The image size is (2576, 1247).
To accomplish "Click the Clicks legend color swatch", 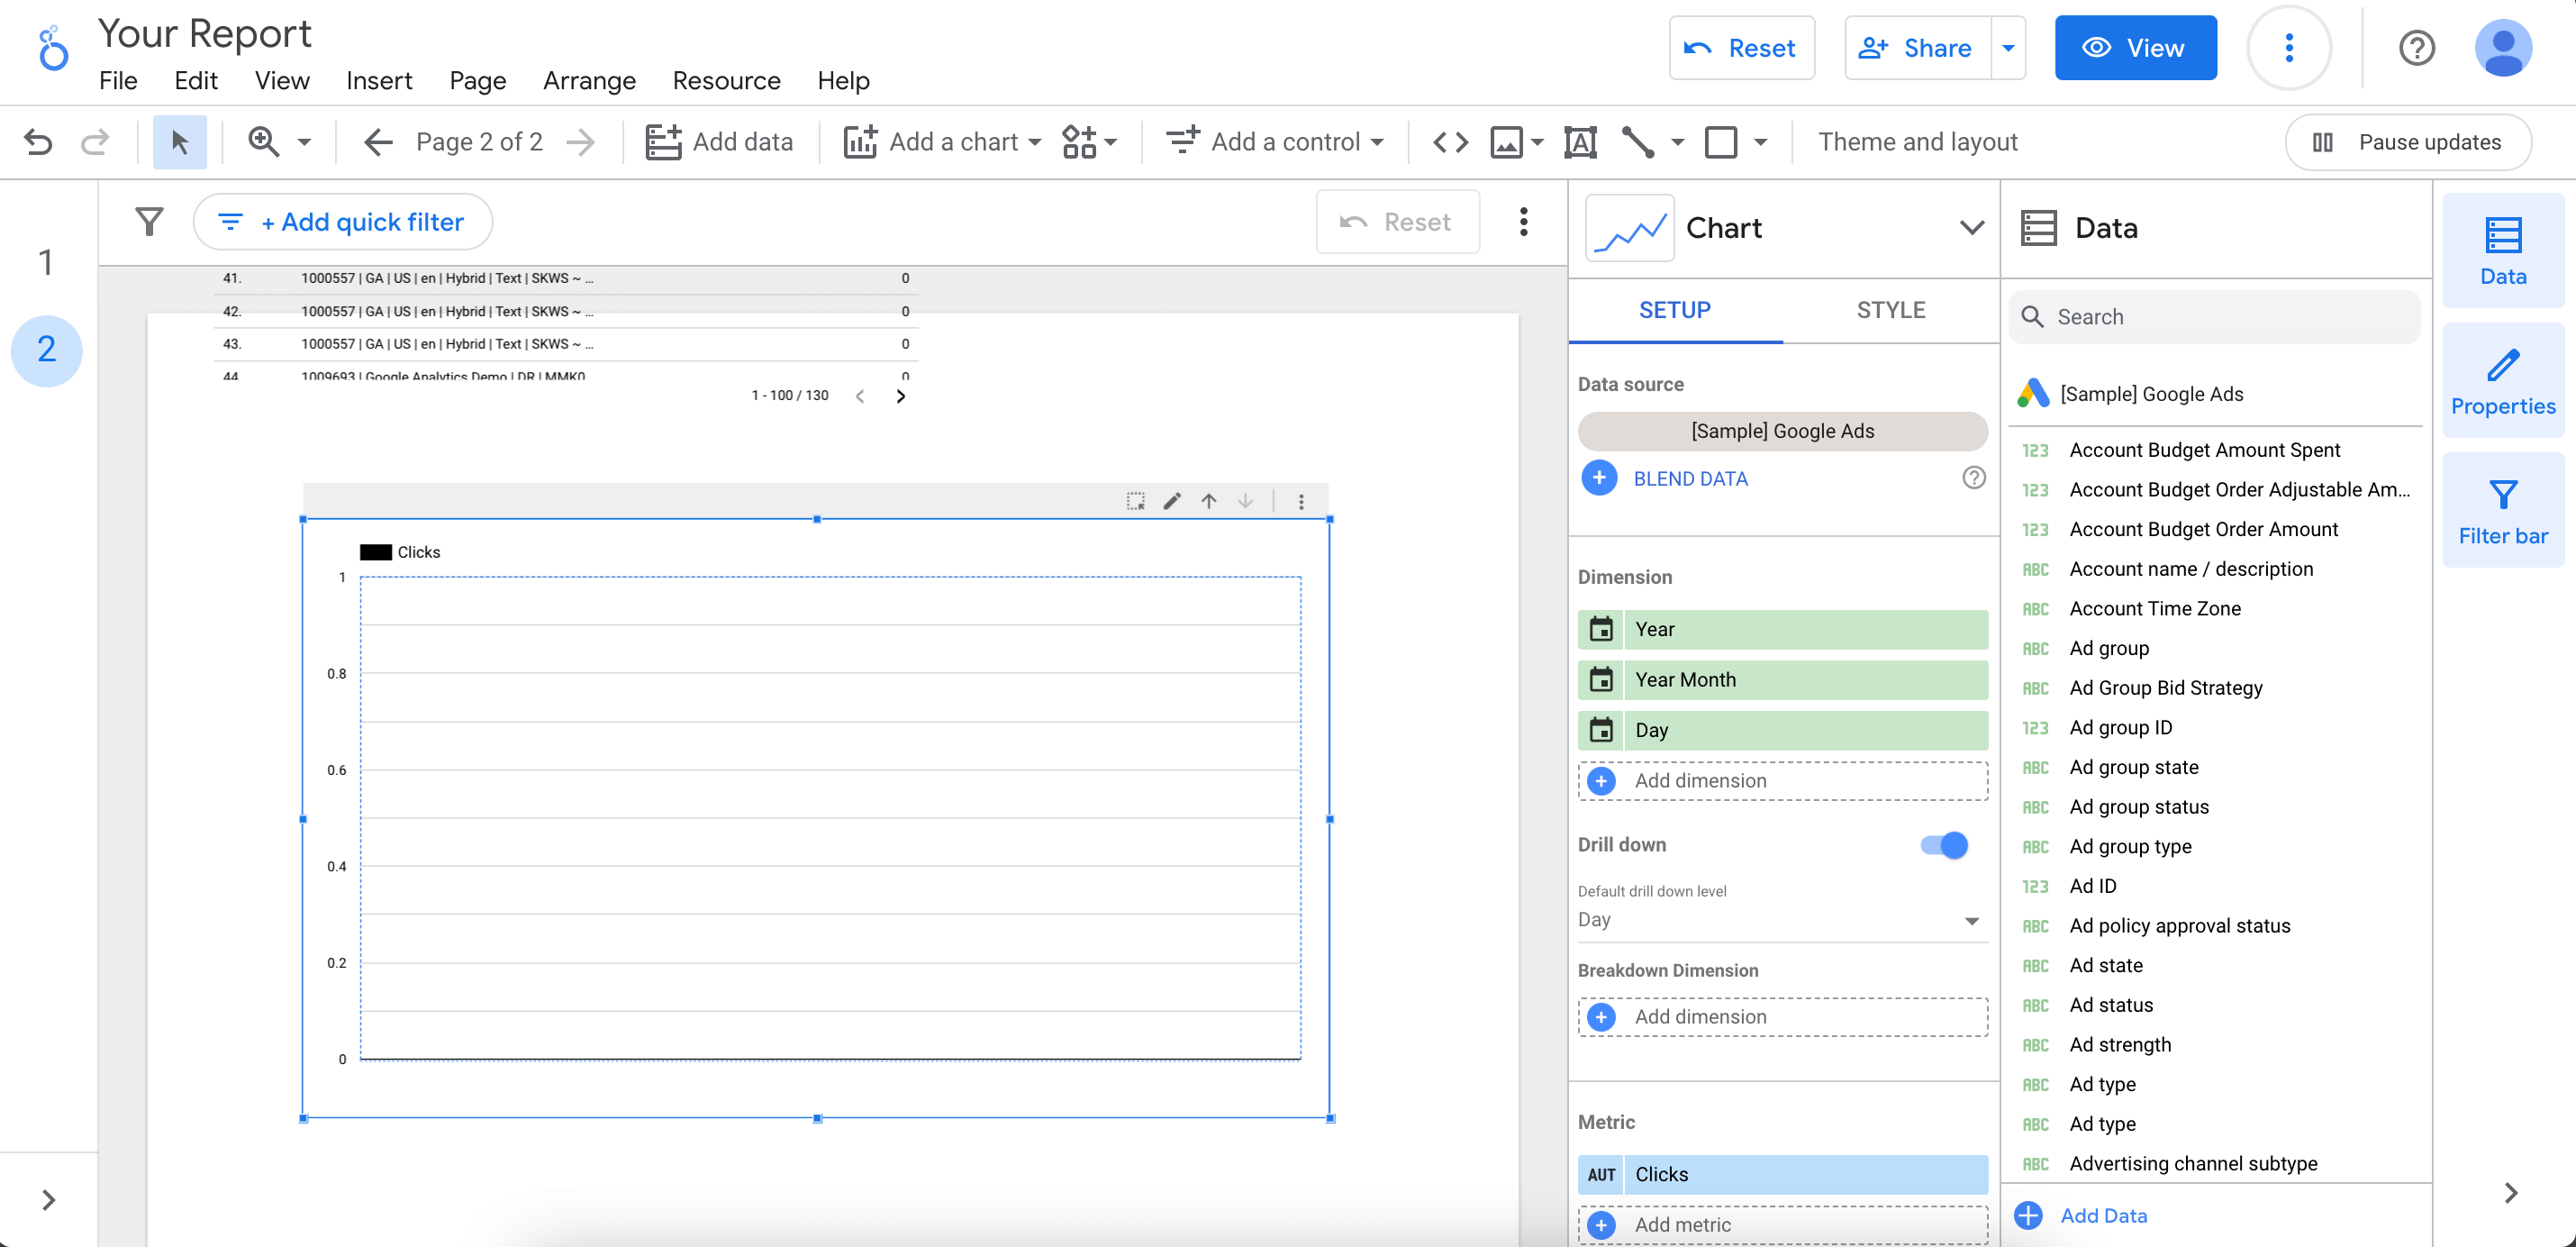I will (376, 552).
